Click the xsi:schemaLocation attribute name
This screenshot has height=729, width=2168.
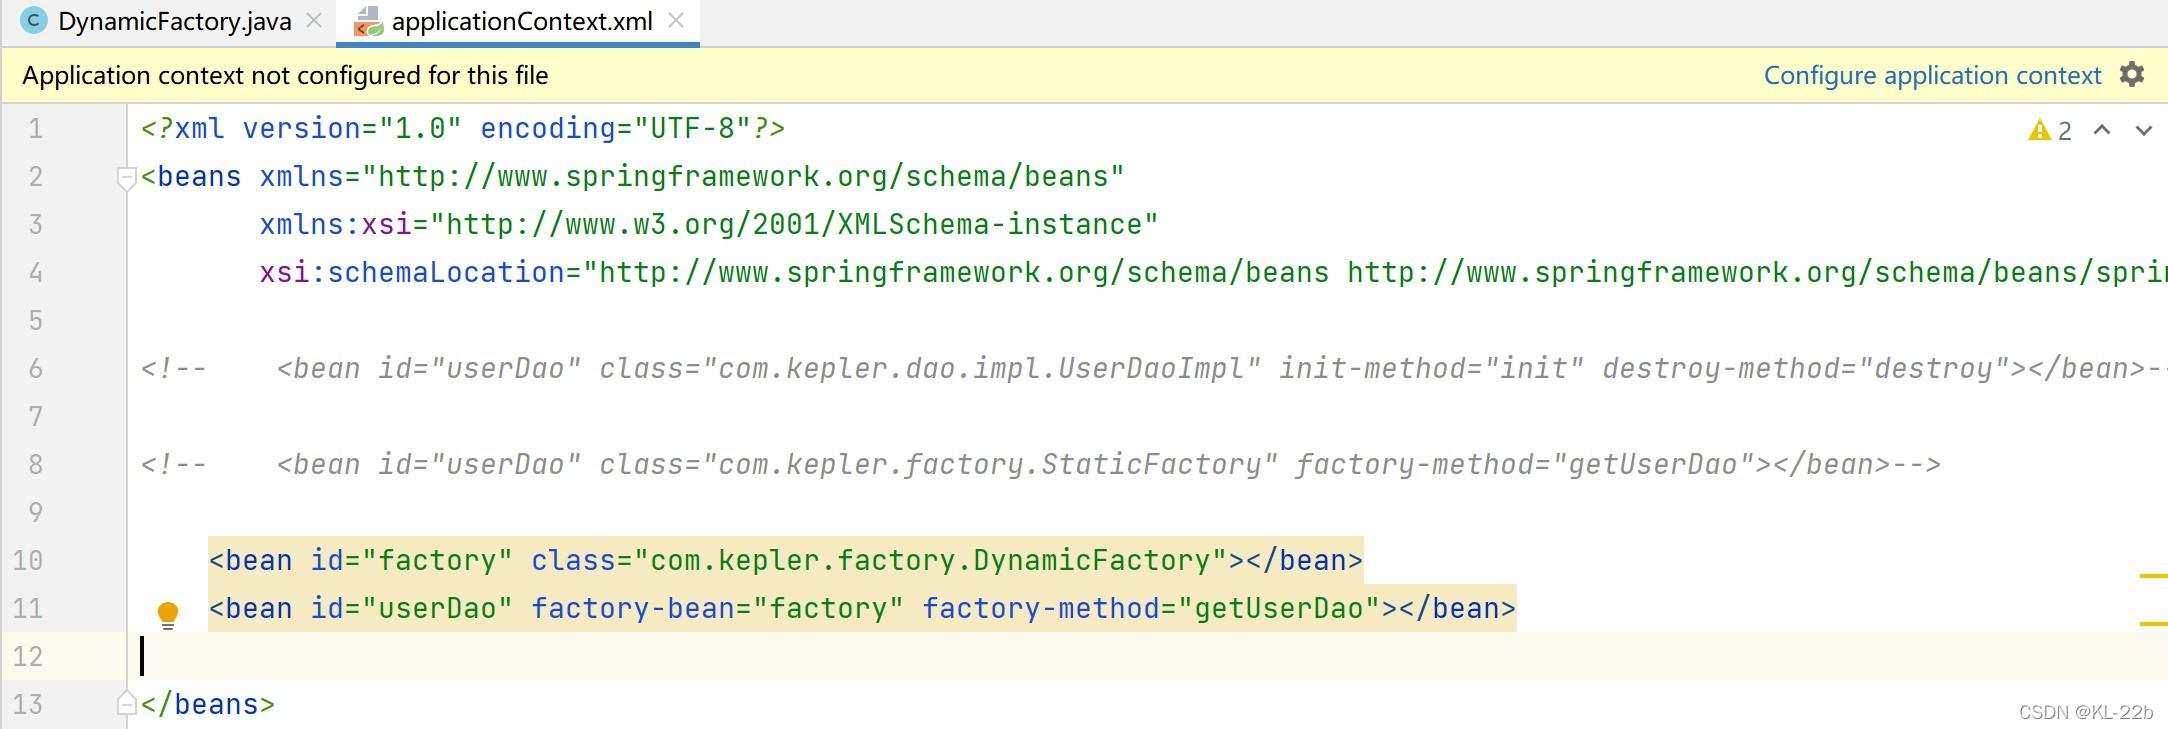click(412, 273)
